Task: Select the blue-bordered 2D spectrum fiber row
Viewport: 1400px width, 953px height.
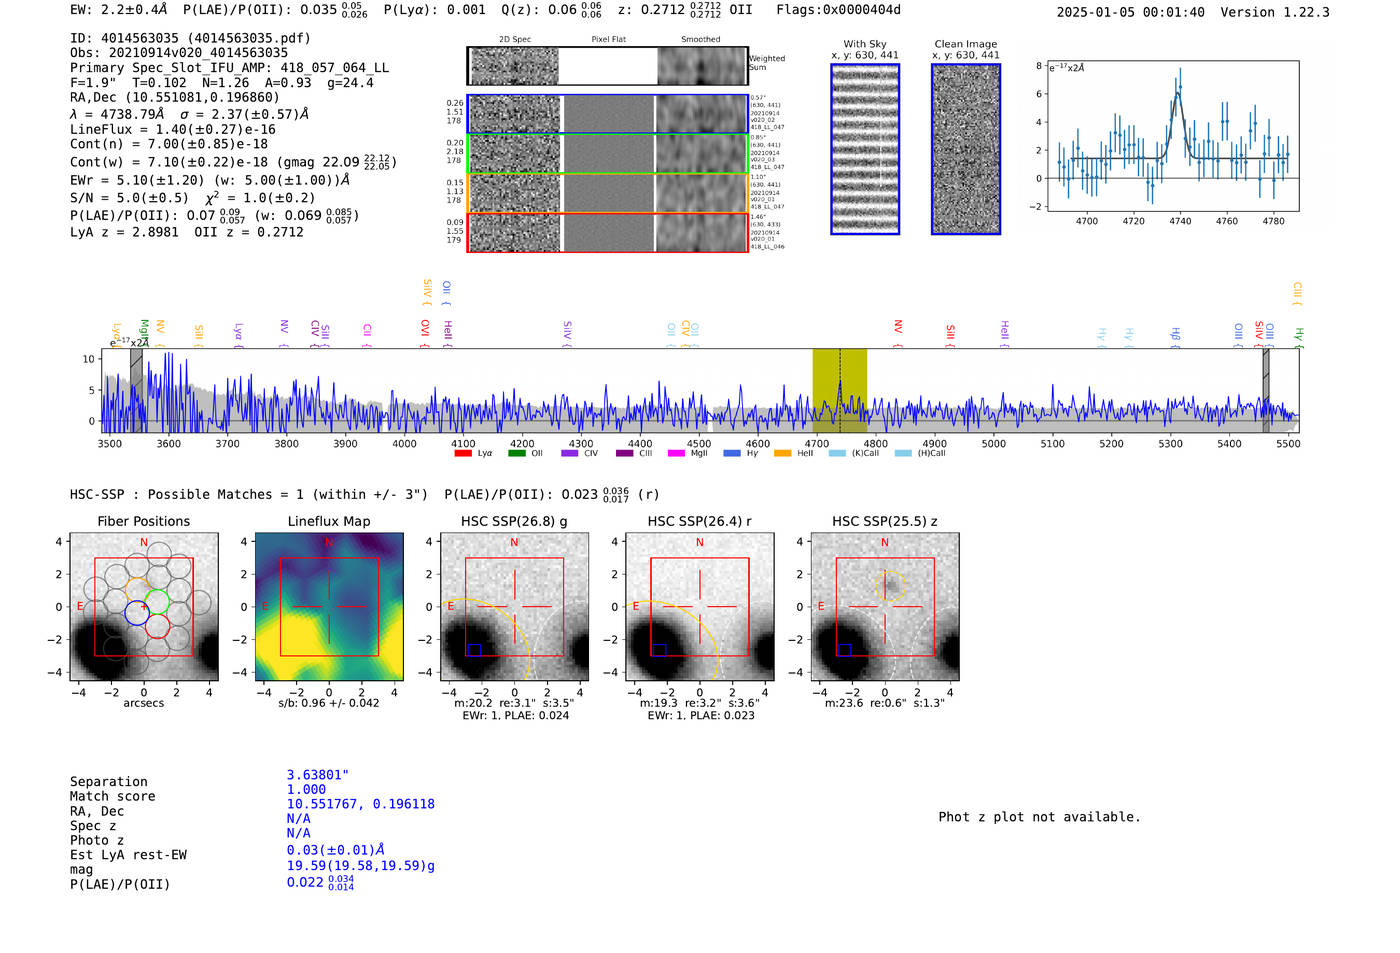Action: (x=608, y=114)
